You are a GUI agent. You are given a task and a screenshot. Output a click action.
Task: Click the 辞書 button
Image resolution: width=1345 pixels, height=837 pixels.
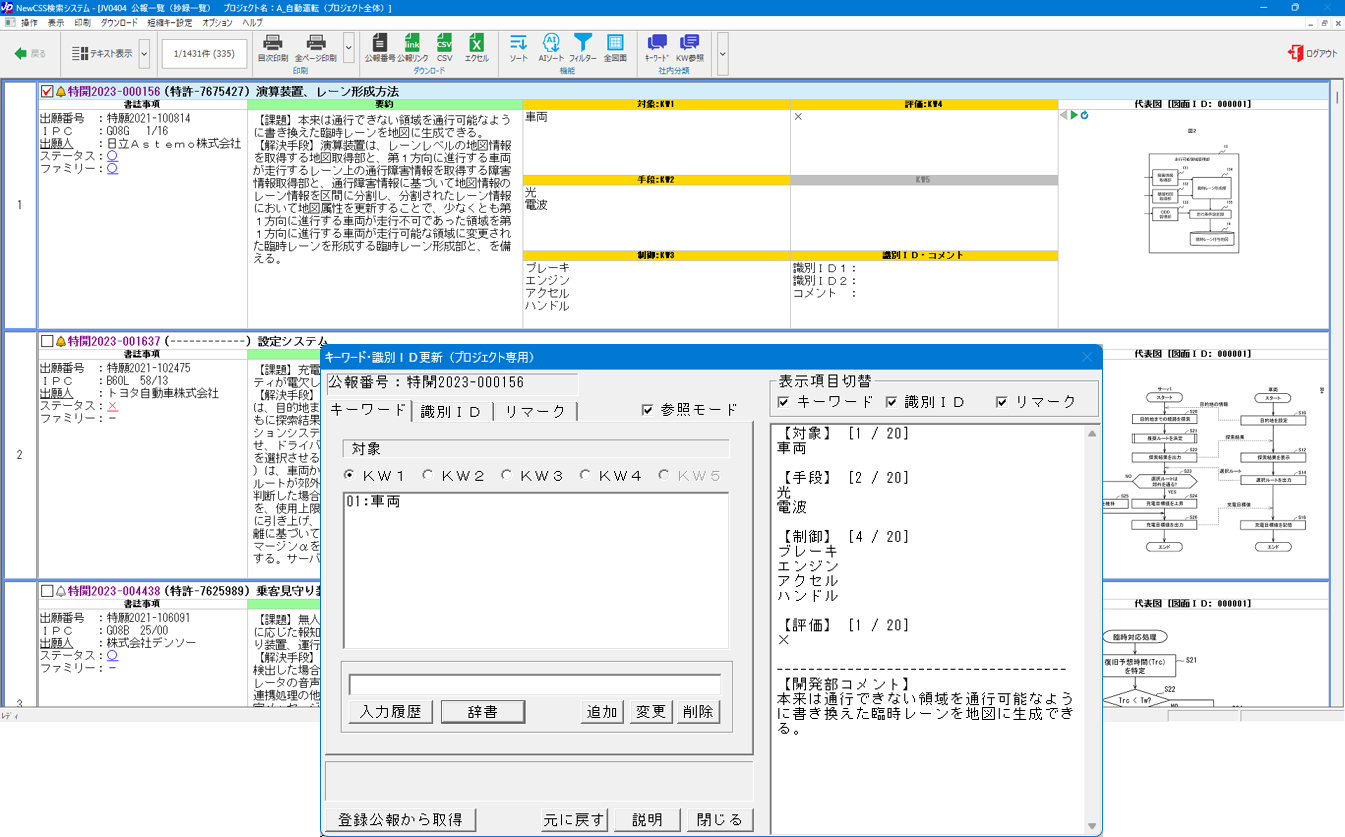[x=483, y=712]
